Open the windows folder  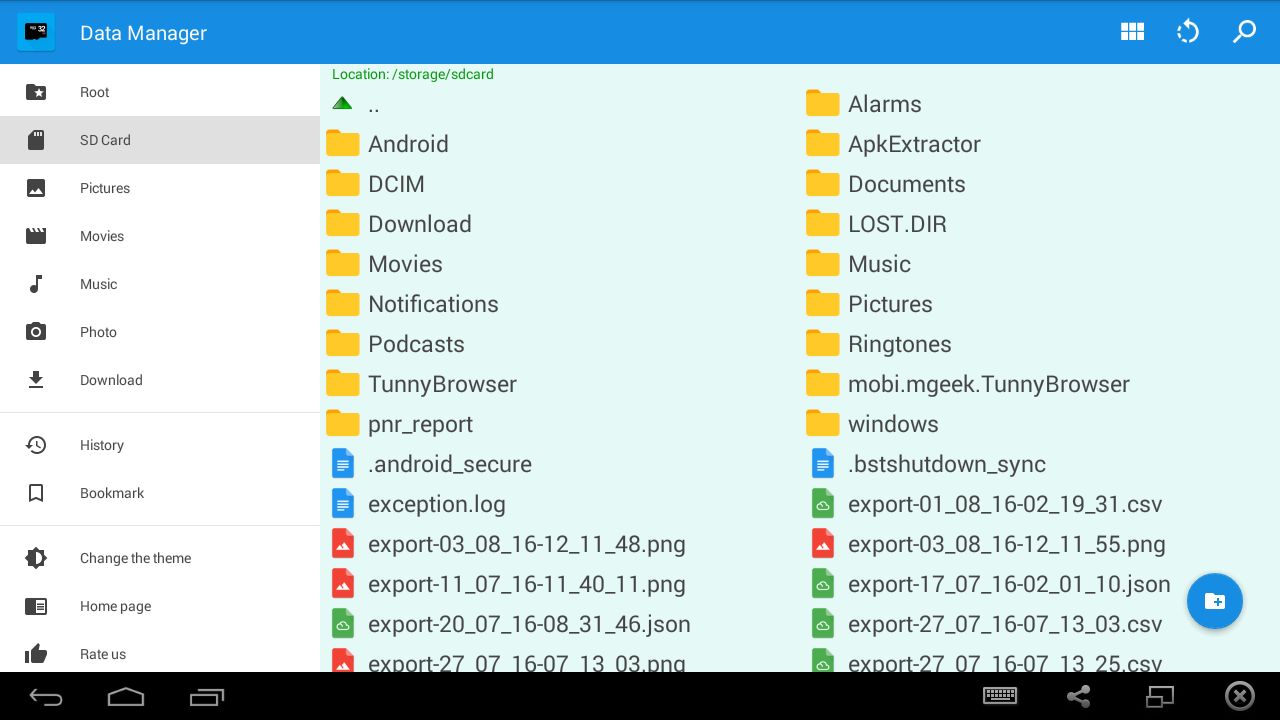[1040, 424]
